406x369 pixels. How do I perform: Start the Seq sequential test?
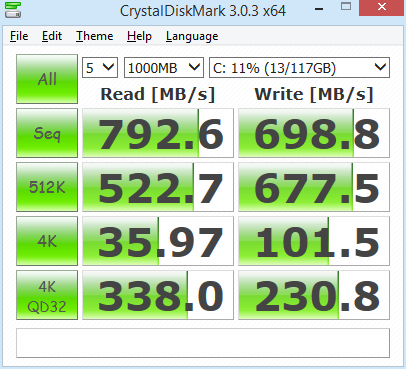(47, 133)
